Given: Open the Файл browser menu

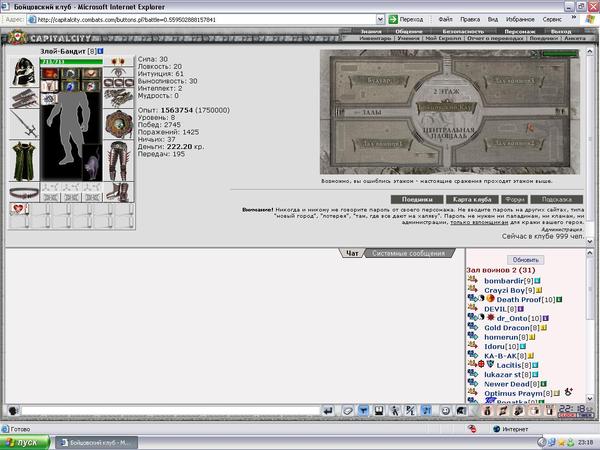Looking at the screenshot, I should 445,19.
